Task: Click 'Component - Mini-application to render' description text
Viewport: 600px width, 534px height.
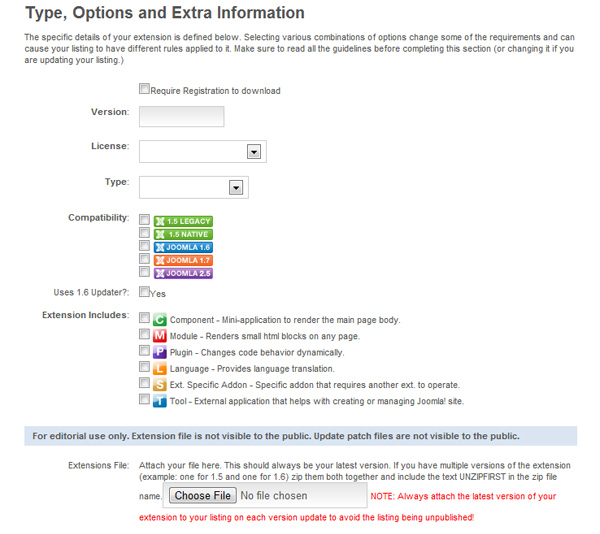Action: [285, 320]
